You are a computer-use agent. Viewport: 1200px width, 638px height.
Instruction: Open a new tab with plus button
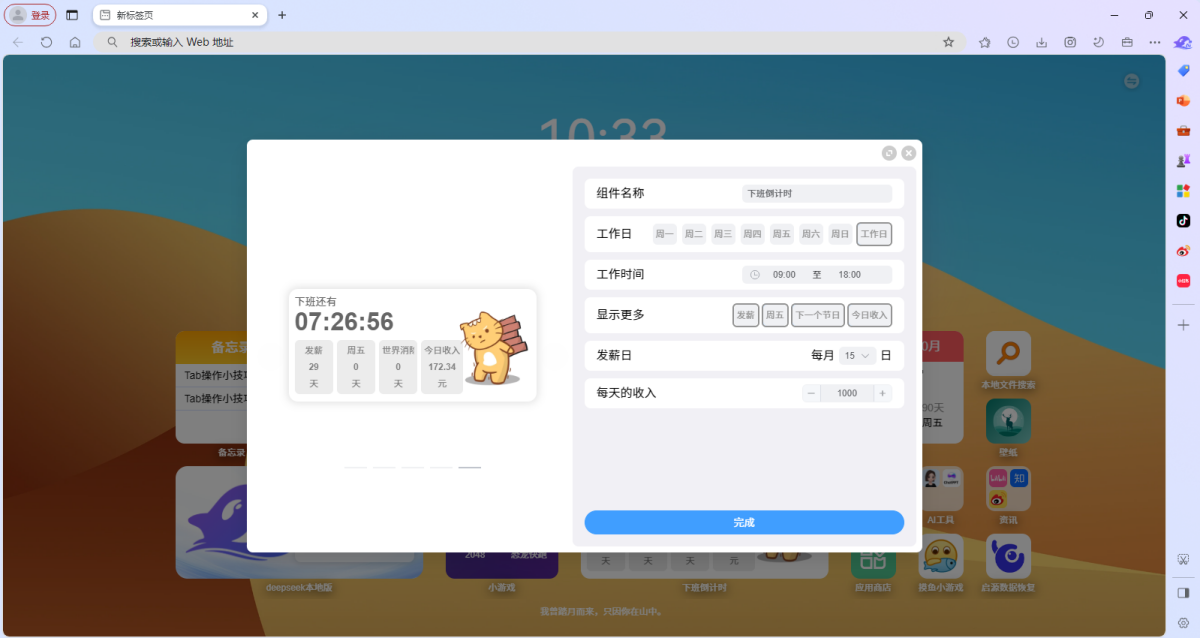(x=282, y=15)
